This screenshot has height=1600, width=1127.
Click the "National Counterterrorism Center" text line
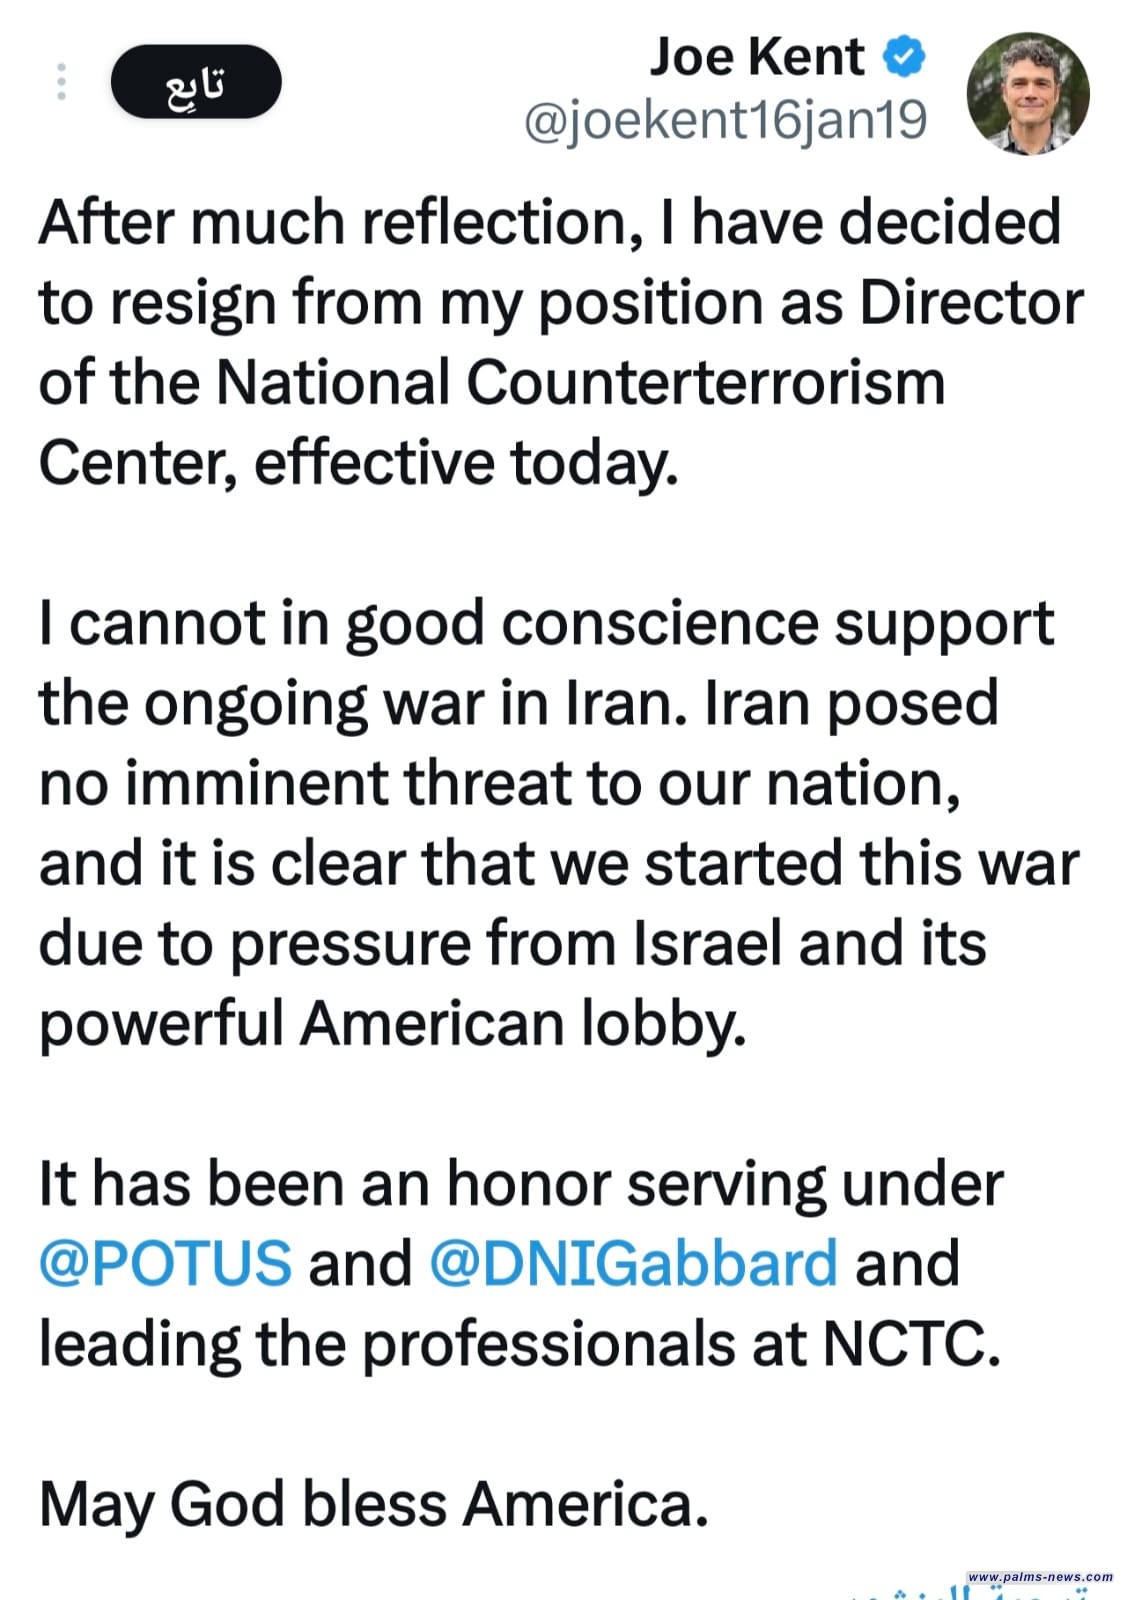(x=492, y=382)
